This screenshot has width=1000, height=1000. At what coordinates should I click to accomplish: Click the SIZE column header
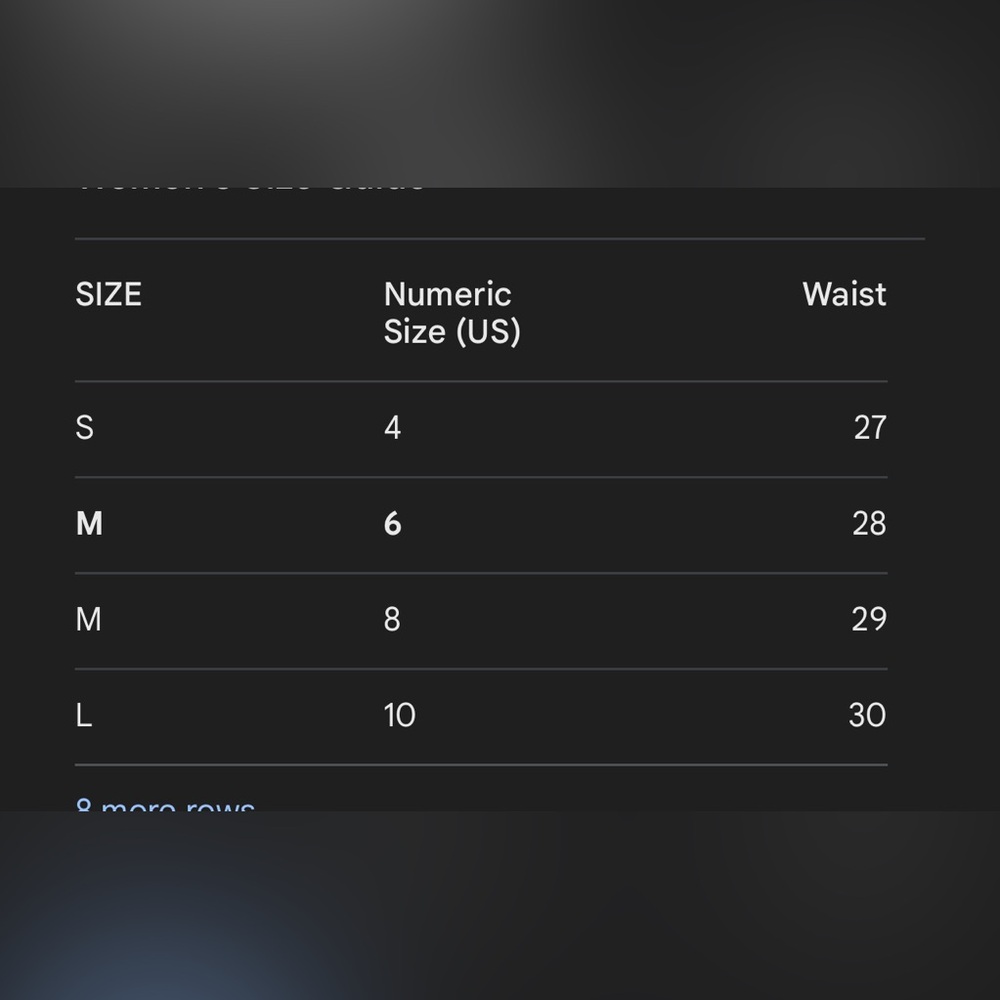(x=108, y=295)
